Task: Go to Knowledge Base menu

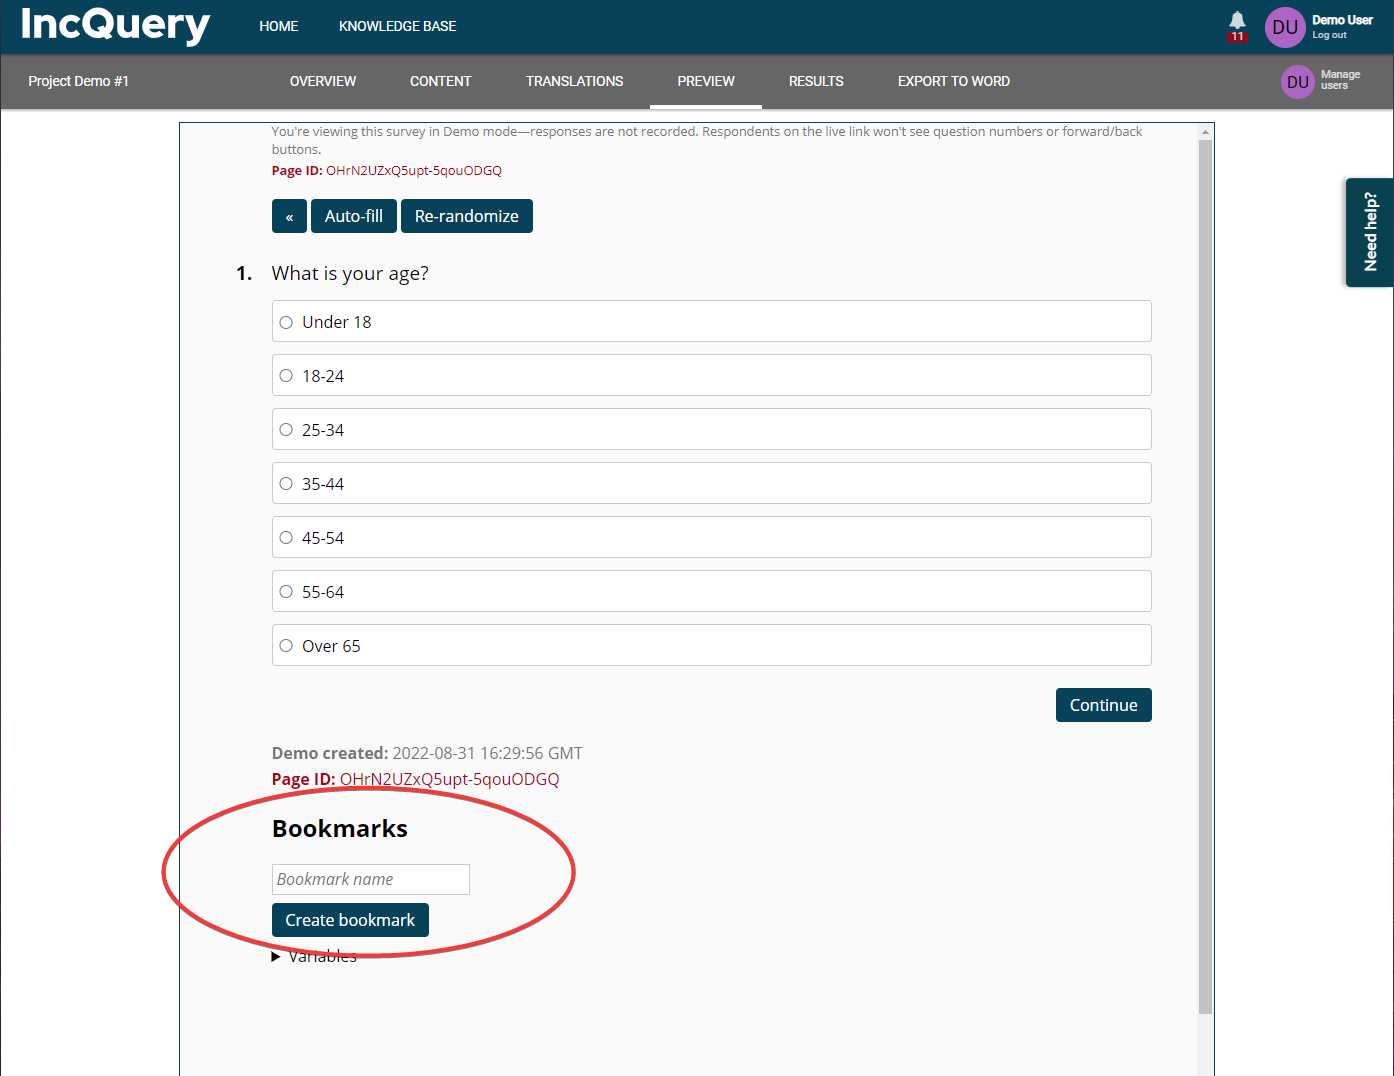Action: click(x=397, y=26)
